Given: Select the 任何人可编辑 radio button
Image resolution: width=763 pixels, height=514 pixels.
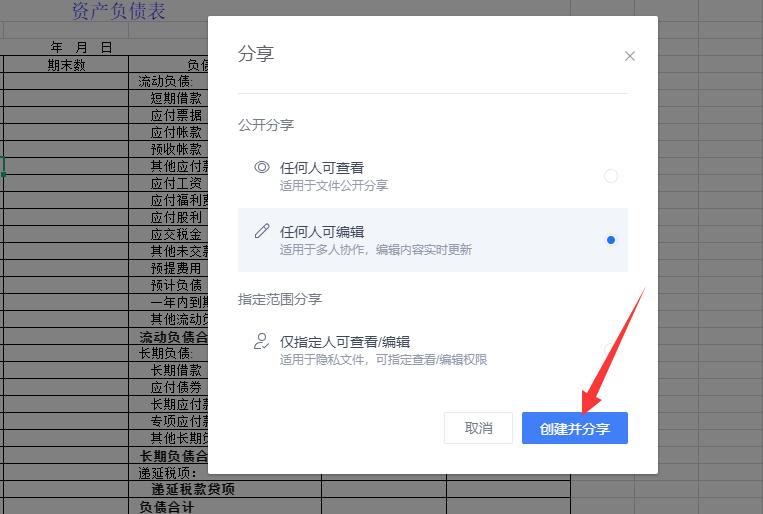Looking at the screenshot, I should [611, 240].
